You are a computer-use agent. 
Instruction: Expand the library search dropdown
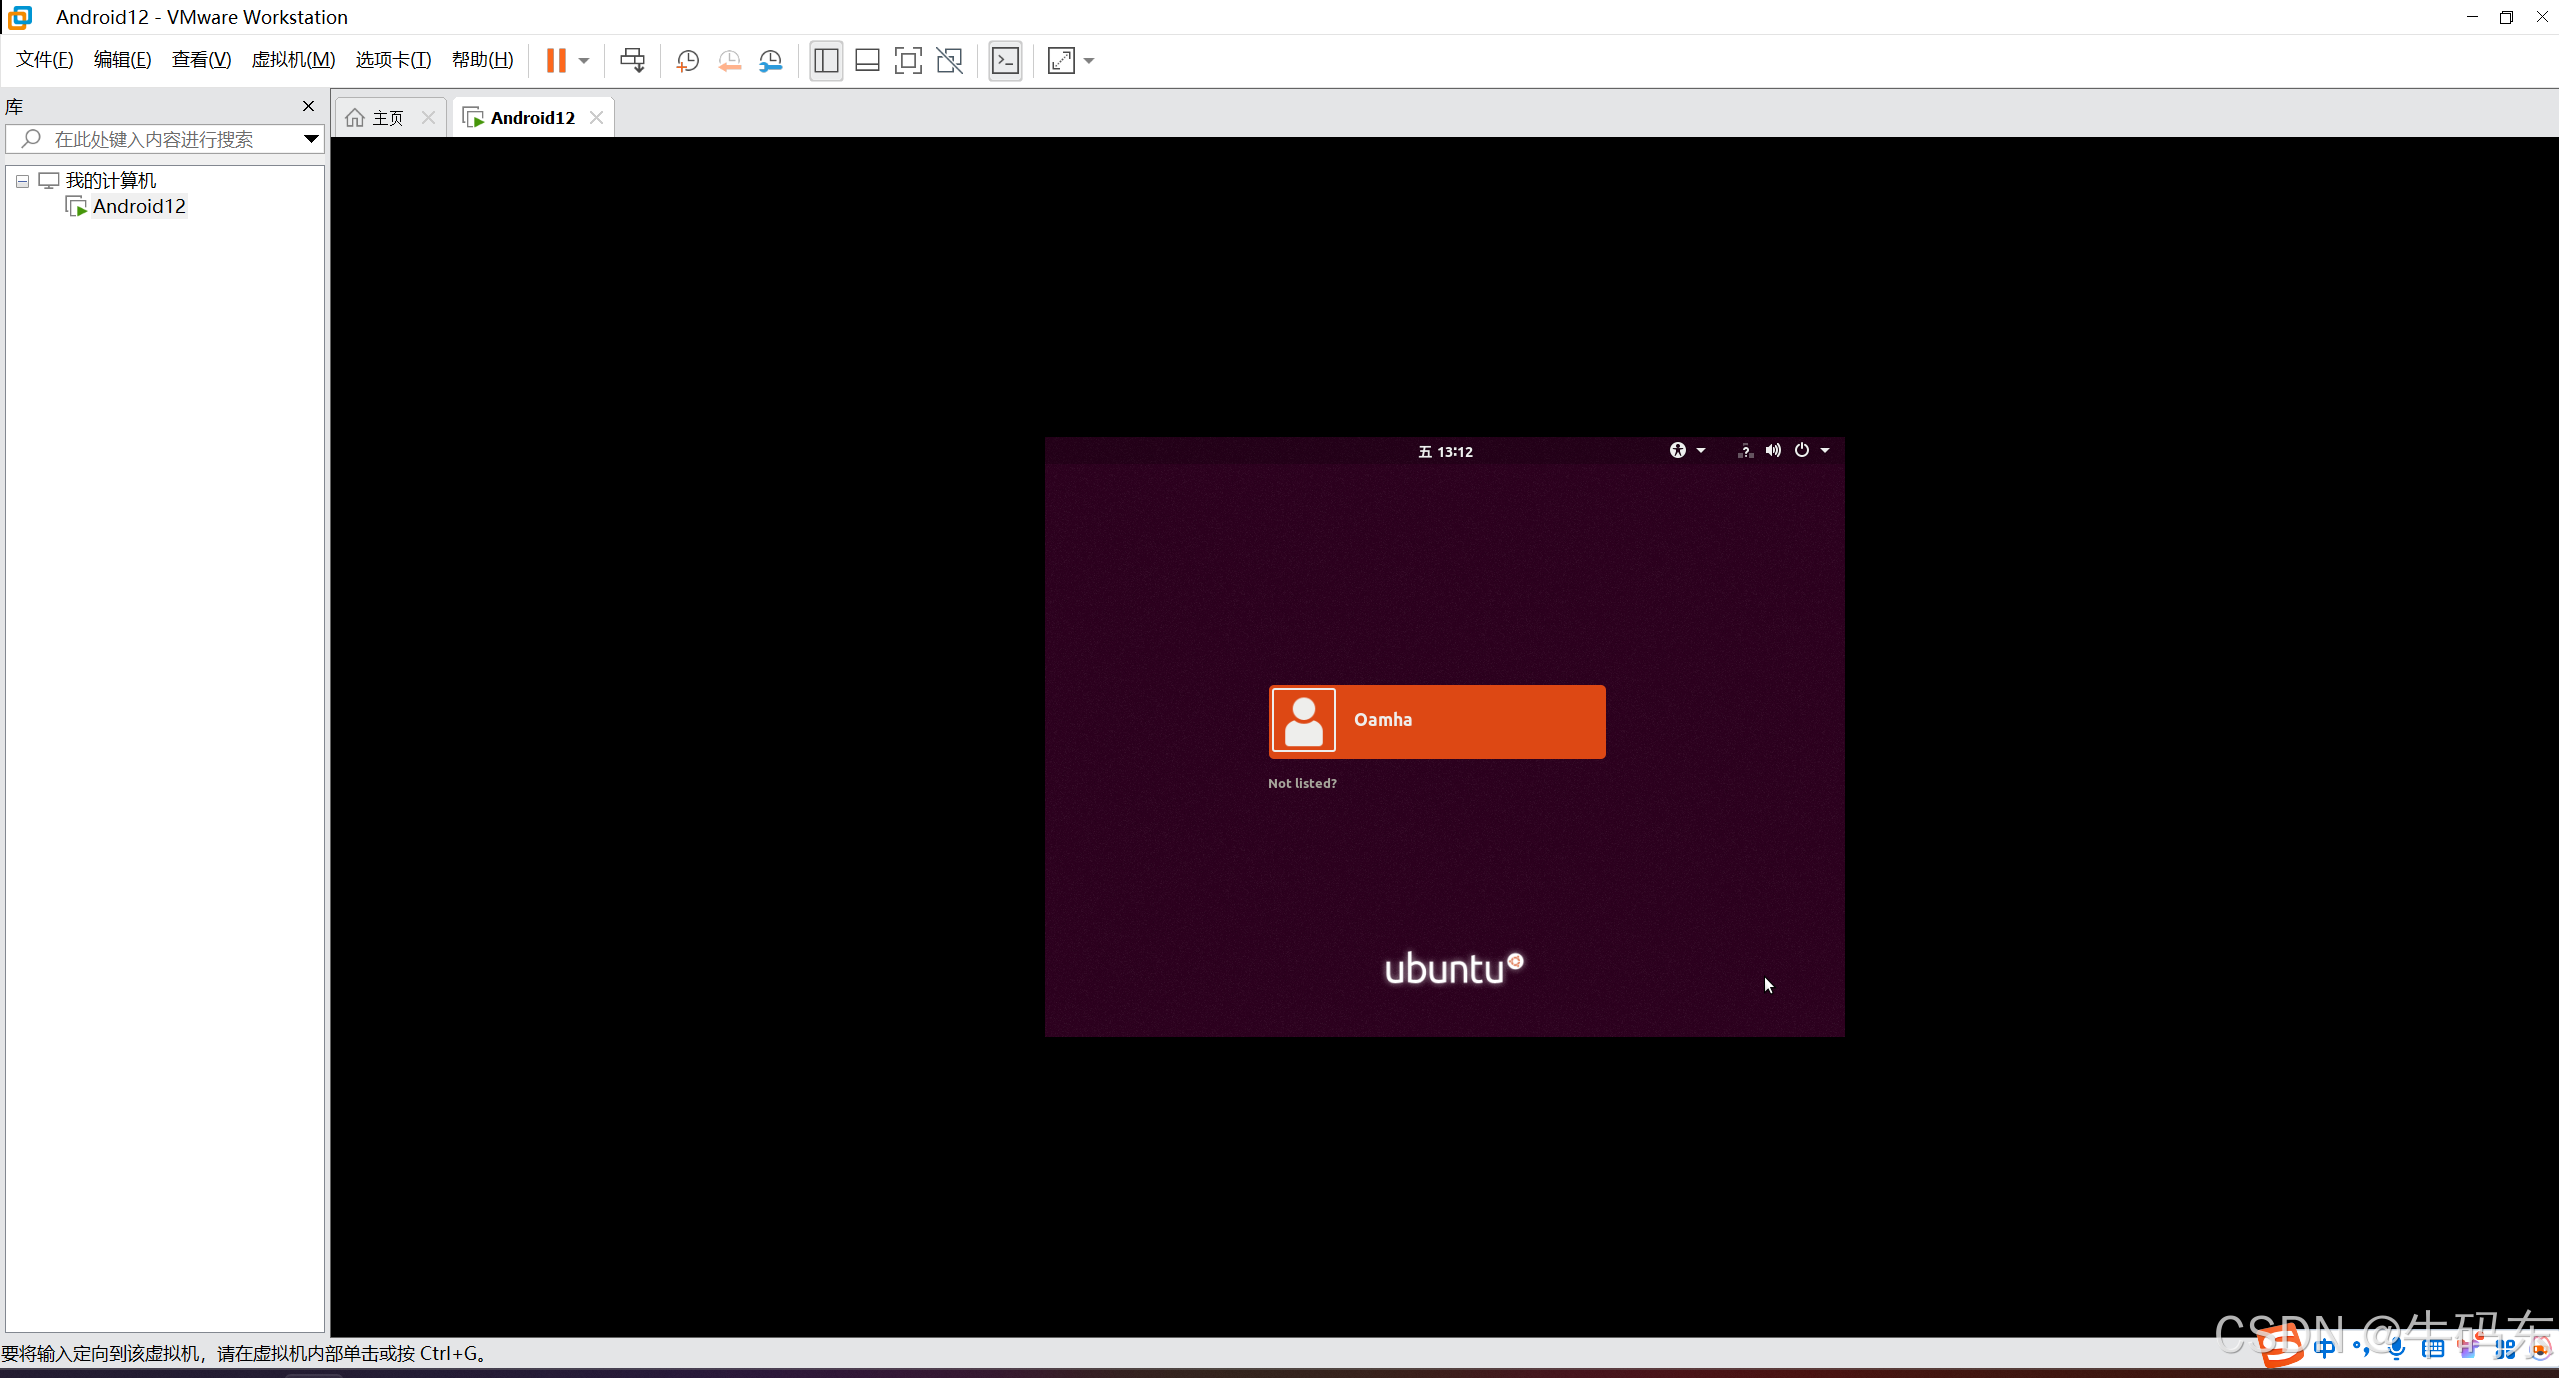click(311, 139)
